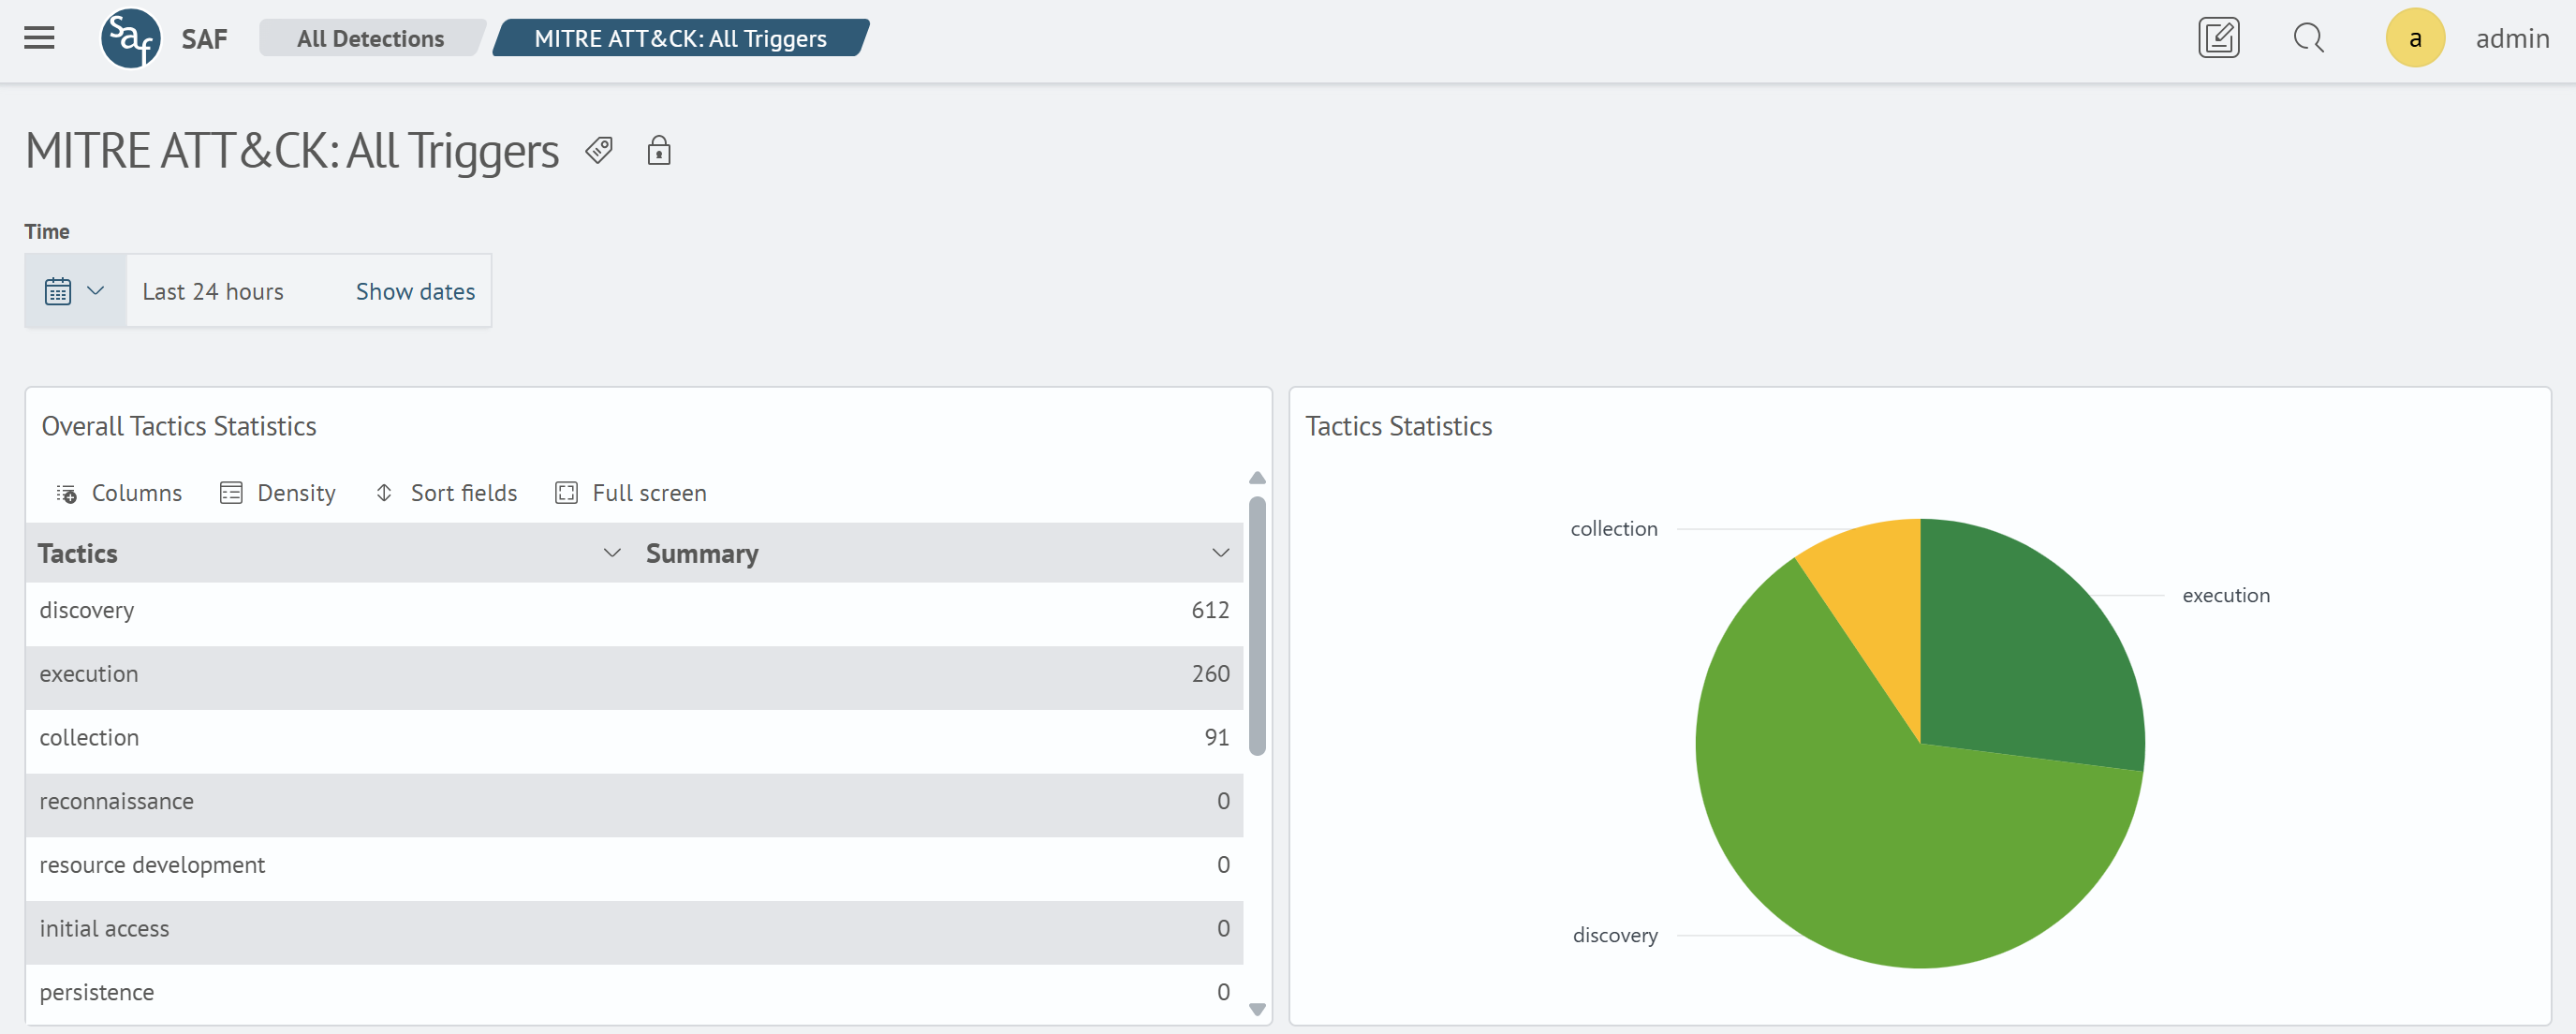Open the edit dashboard icon

(2217, 38)
